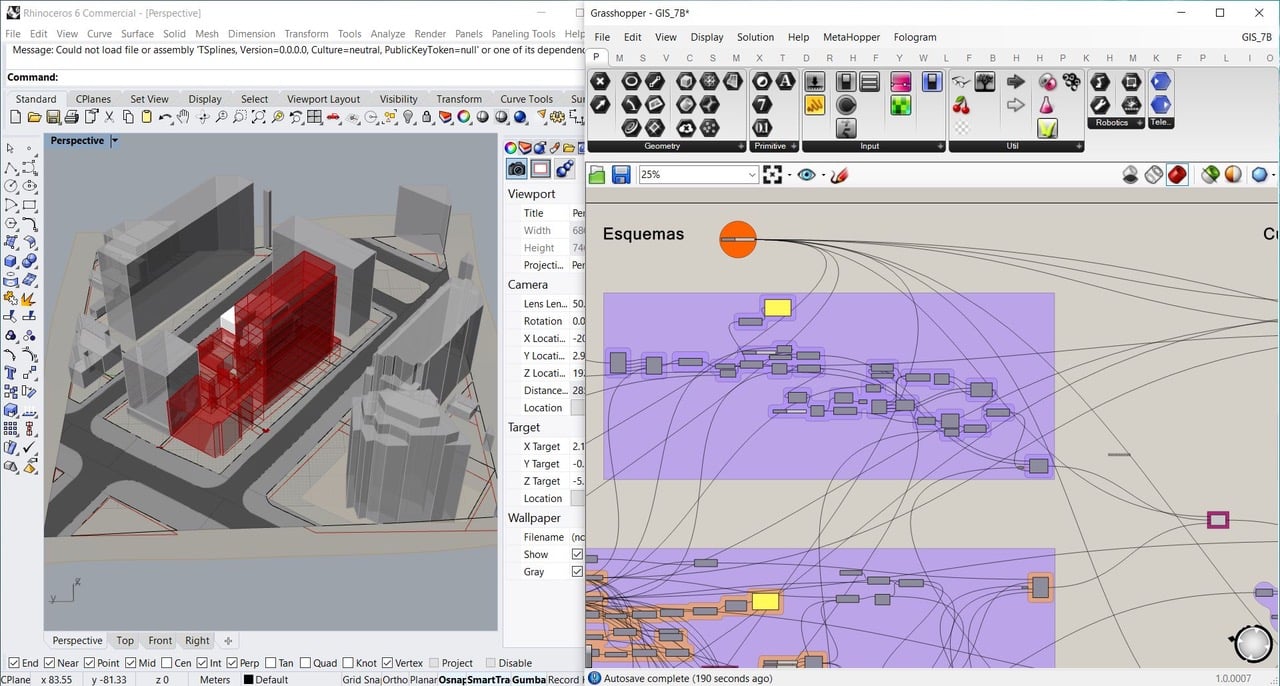This screenshot has width=1280, height=686.
Task: Click the Zoom Extents icon in Grasshopper canvas toolbar
Action: coord(772,175)
